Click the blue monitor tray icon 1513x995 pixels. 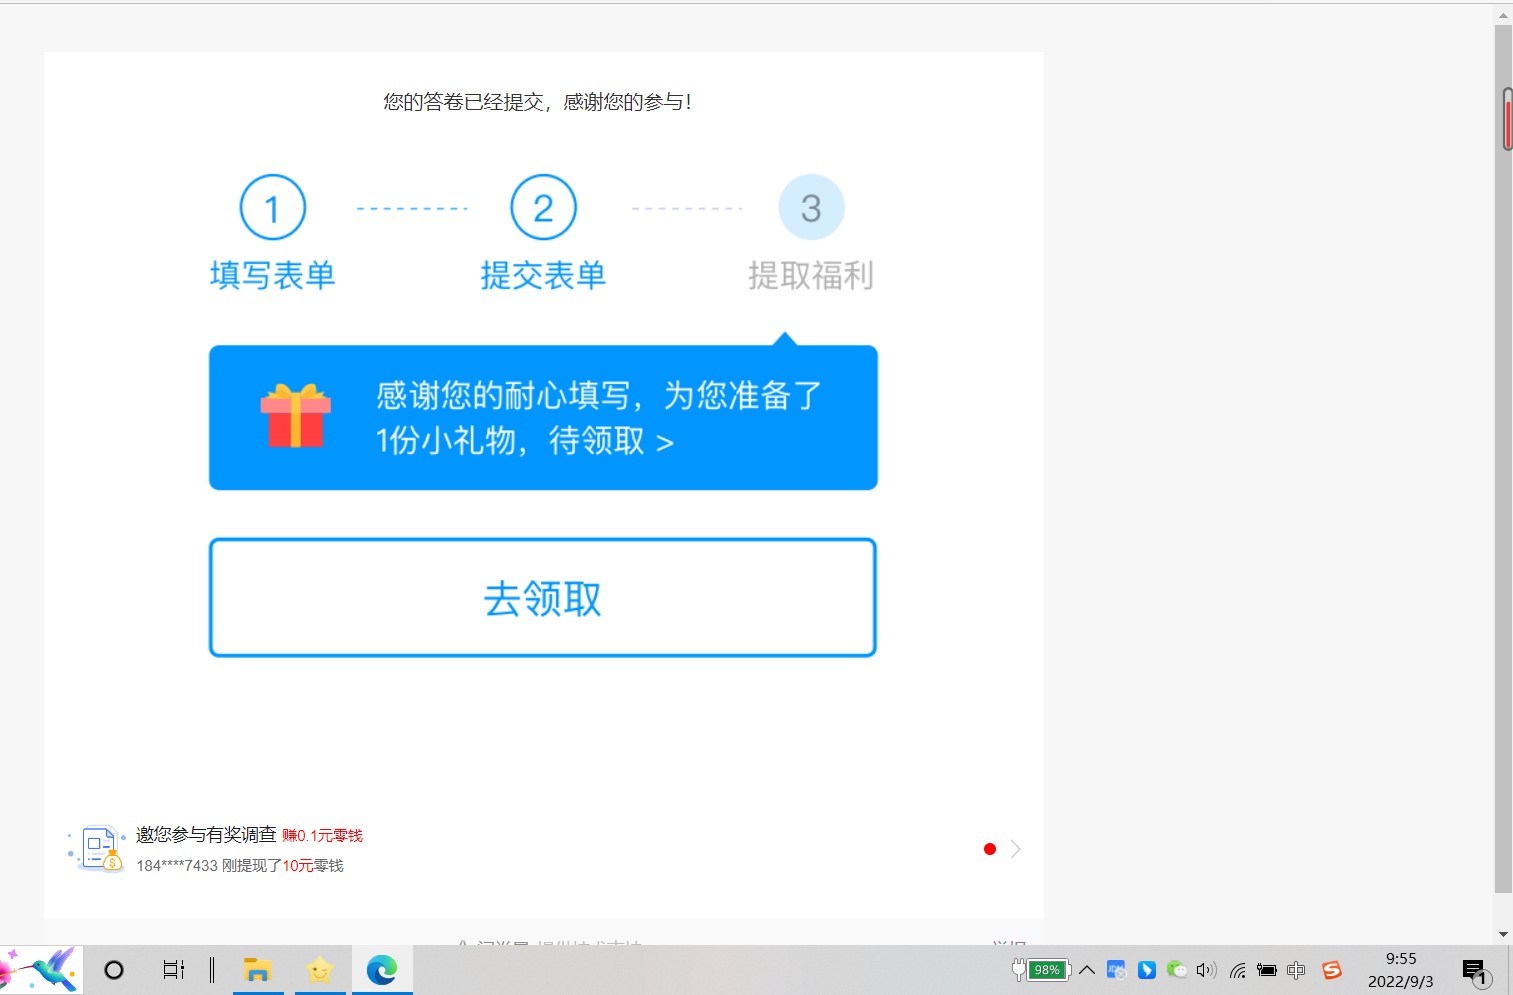point(1117,970)
